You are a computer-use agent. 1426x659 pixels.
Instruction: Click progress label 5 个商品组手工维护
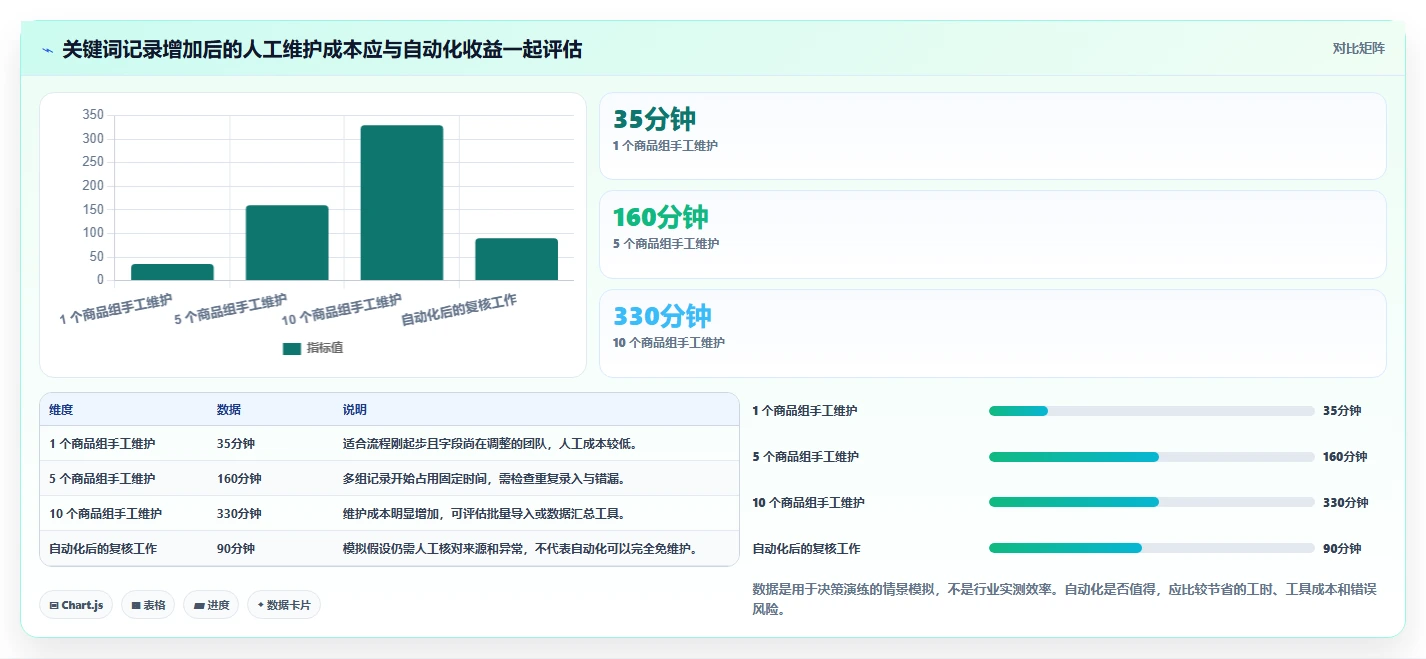click(805, 457)
